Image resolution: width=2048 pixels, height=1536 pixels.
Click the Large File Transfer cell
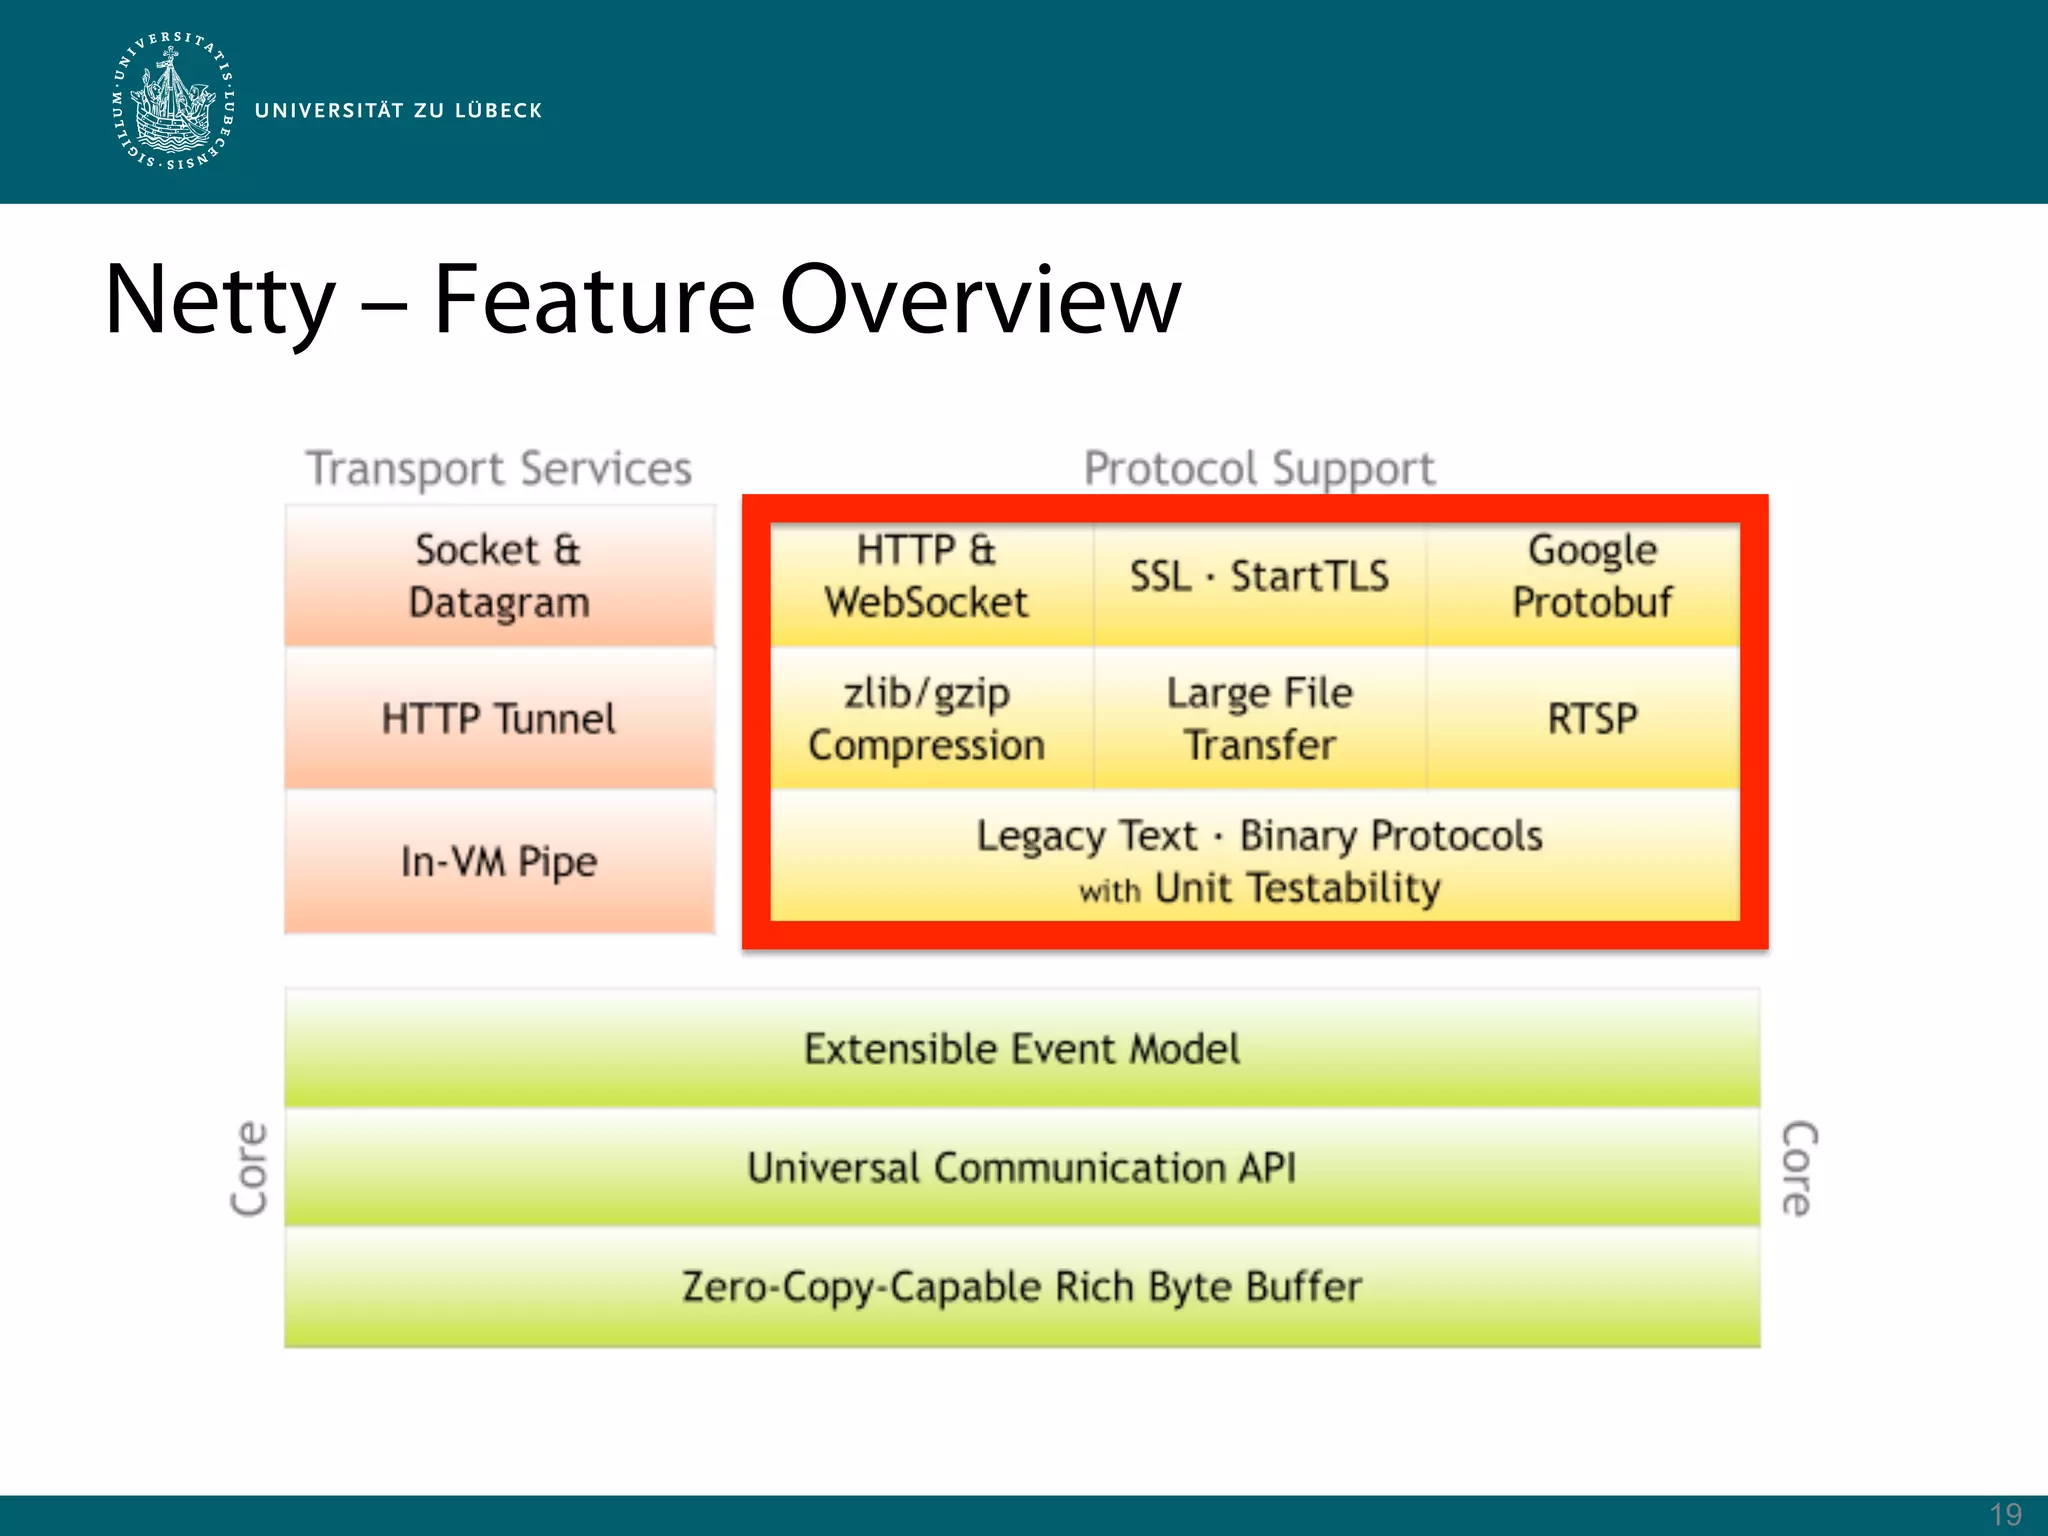tap(1259, 719)
